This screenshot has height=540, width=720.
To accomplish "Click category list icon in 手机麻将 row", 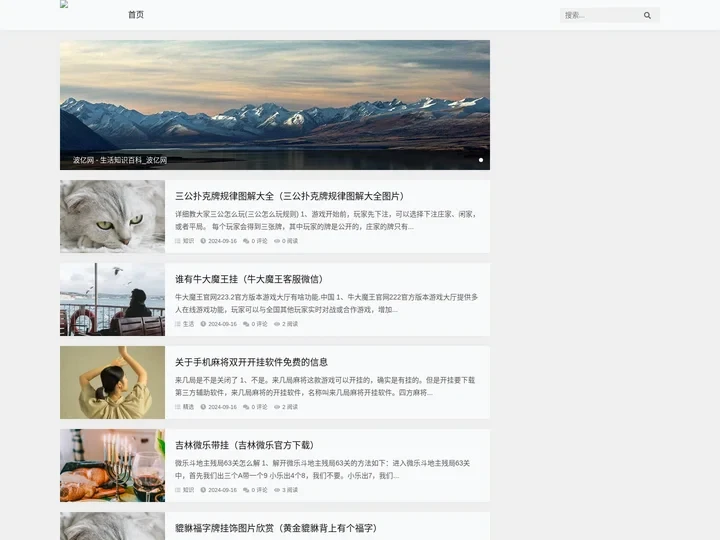I will pyautogui.click(x=178, y=407).
